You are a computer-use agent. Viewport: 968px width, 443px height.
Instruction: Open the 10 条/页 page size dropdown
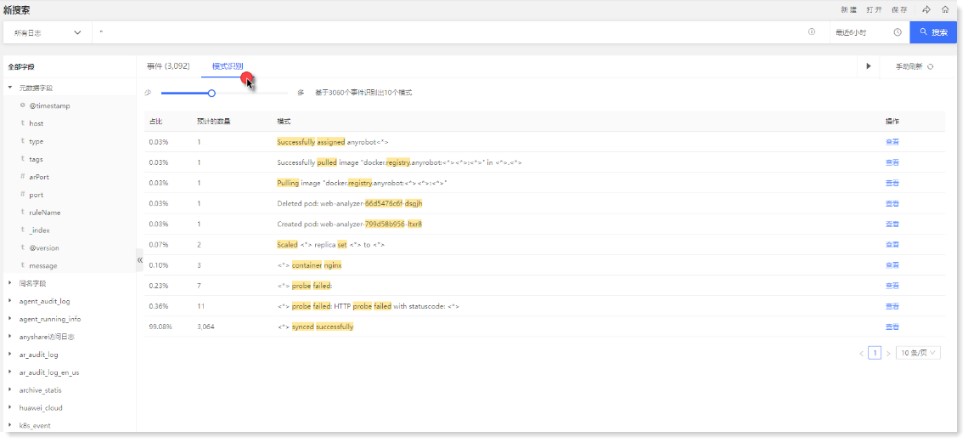click(x=918, y=353)
